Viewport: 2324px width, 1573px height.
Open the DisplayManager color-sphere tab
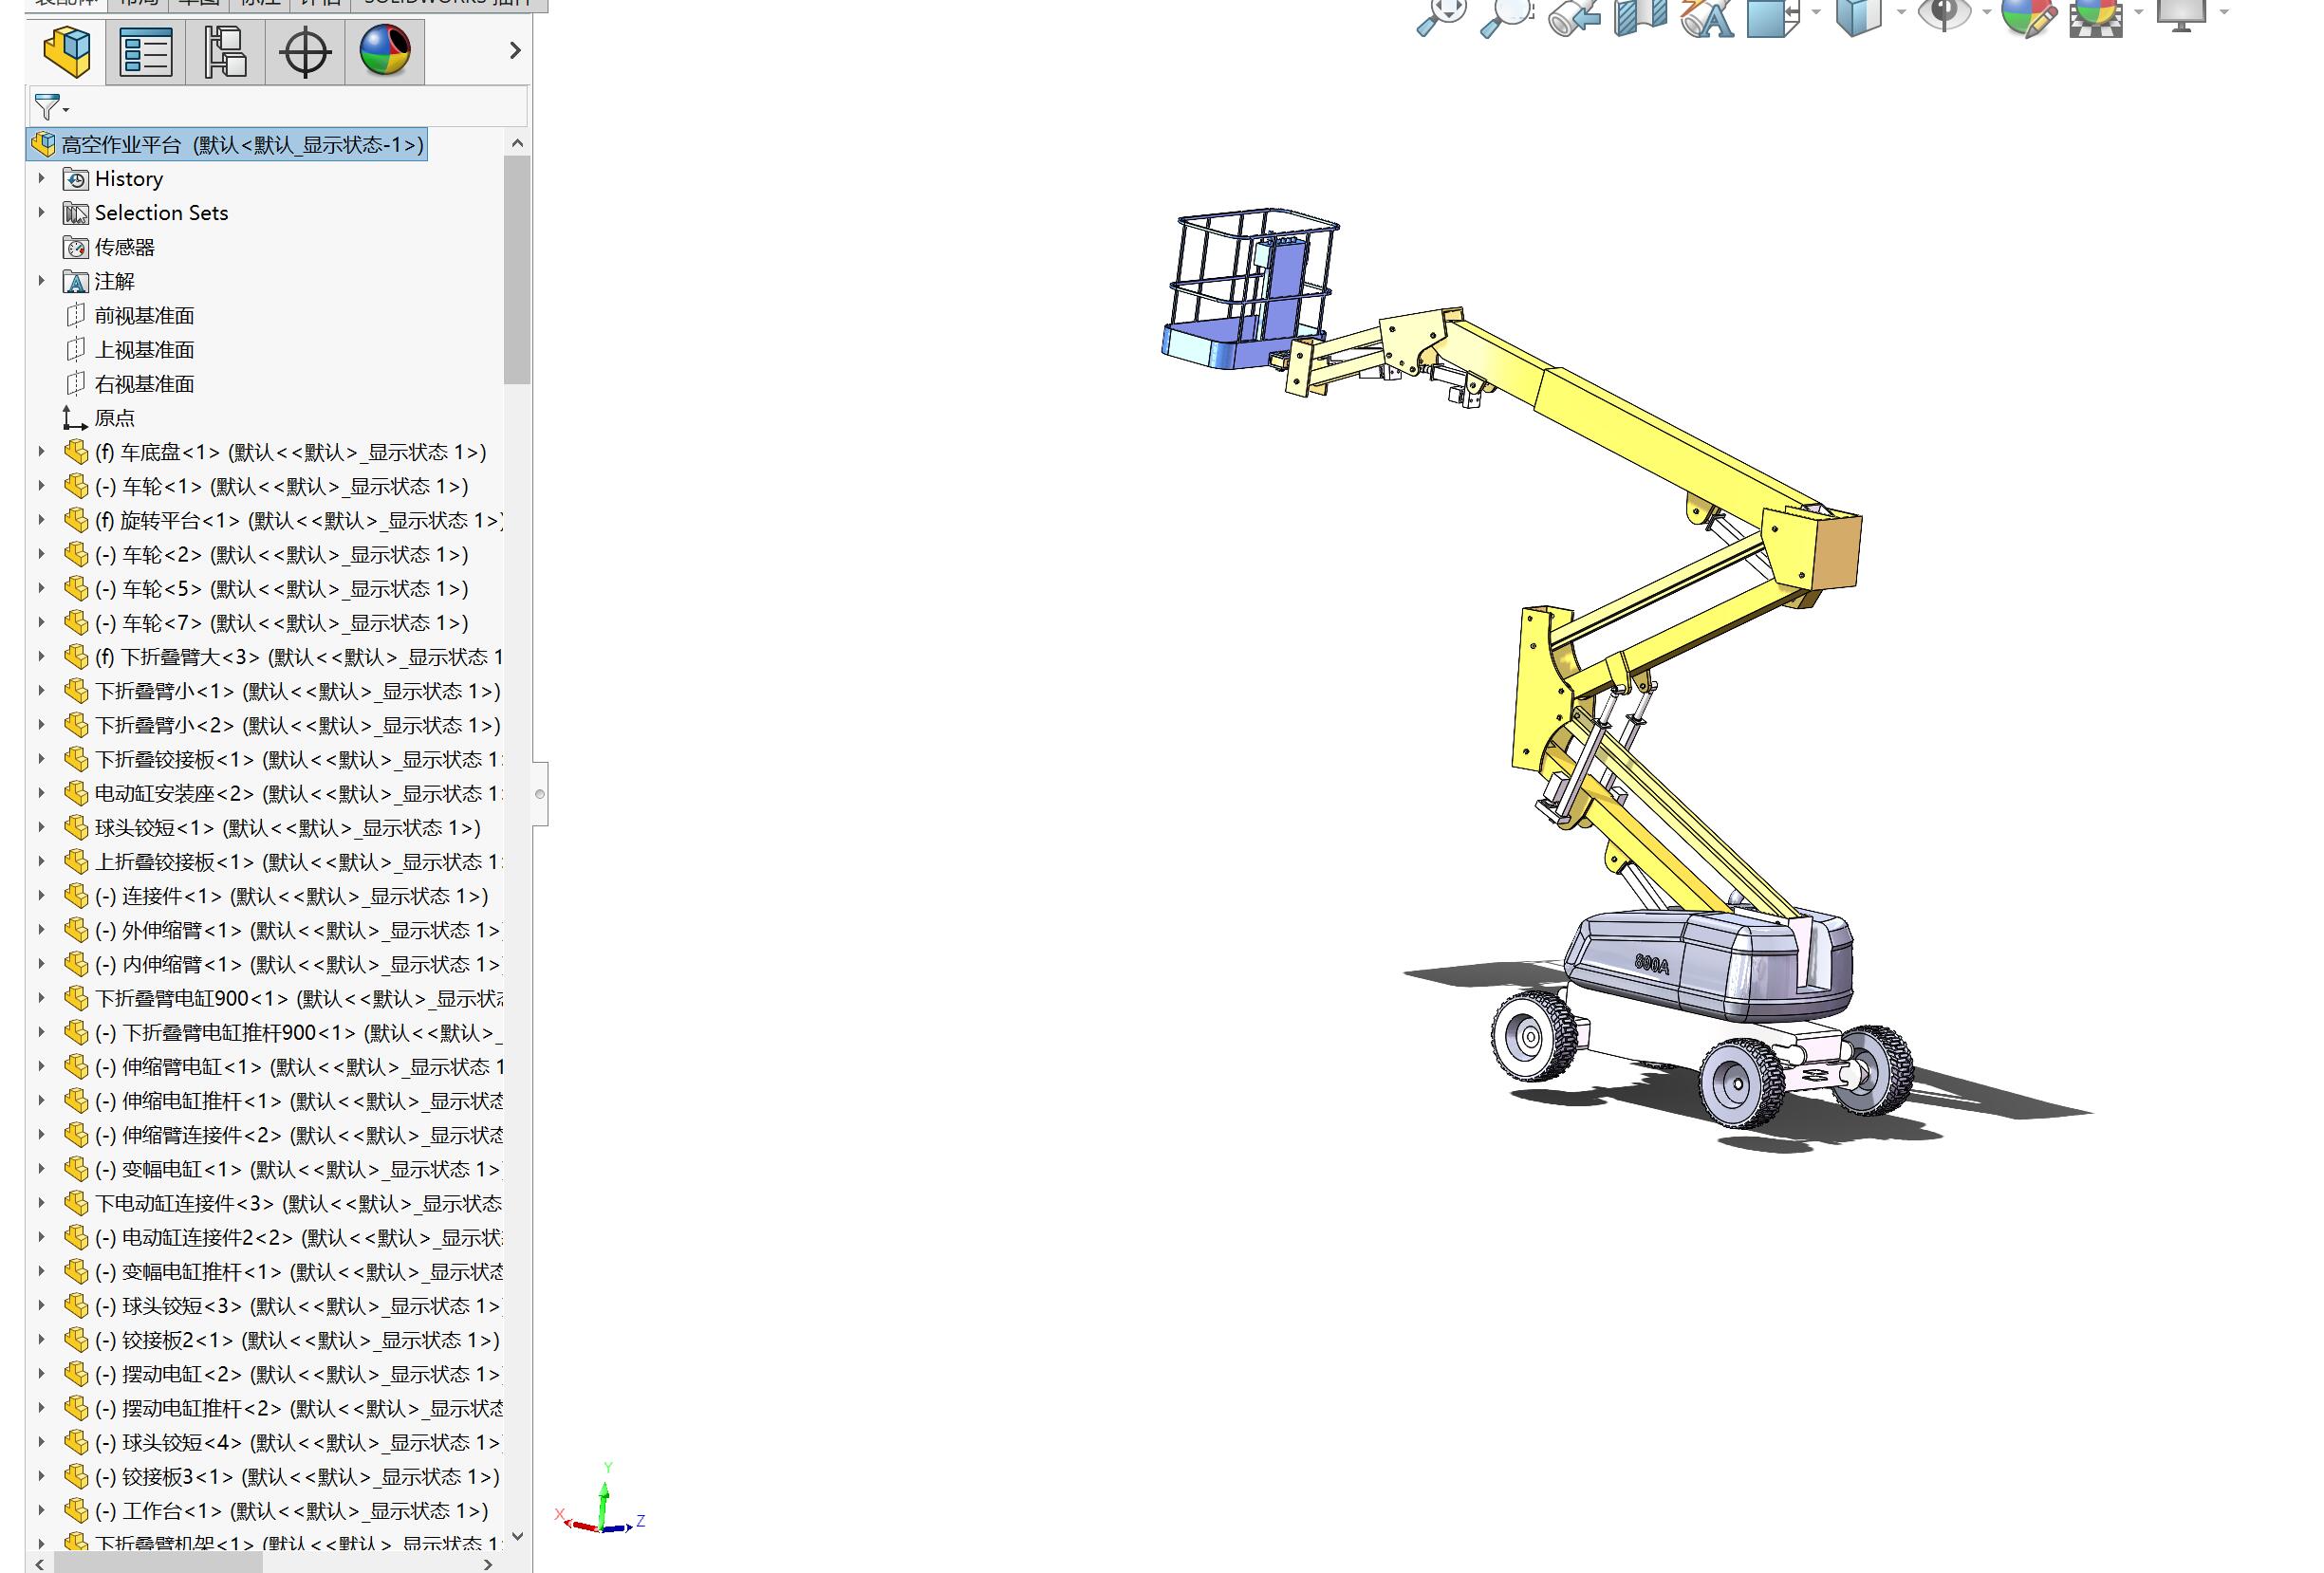[385, 51]
